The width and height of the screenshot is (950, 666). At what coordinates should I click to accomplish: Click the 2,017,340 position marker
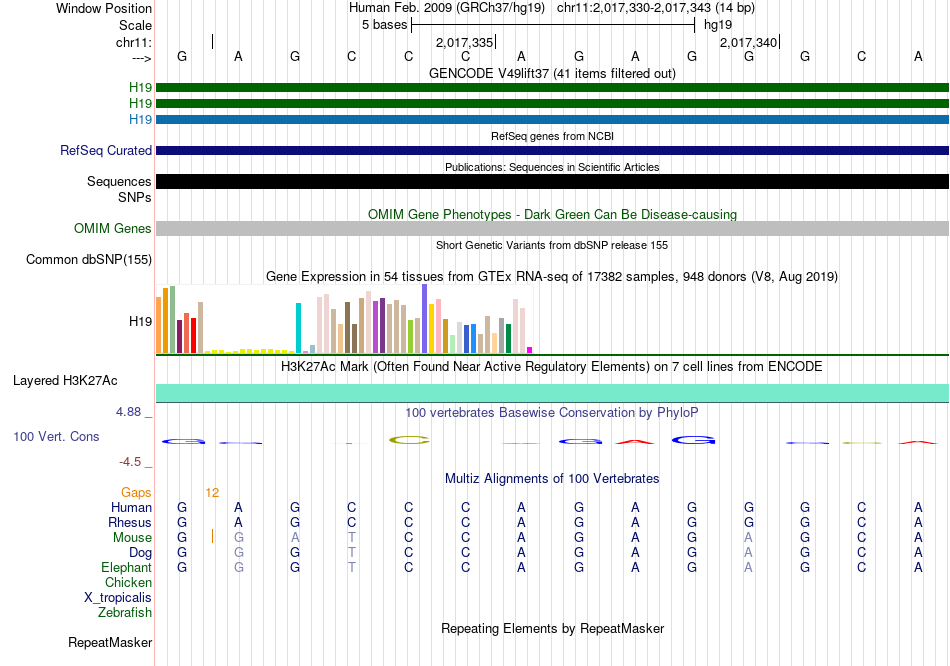[x=748, y=42]
